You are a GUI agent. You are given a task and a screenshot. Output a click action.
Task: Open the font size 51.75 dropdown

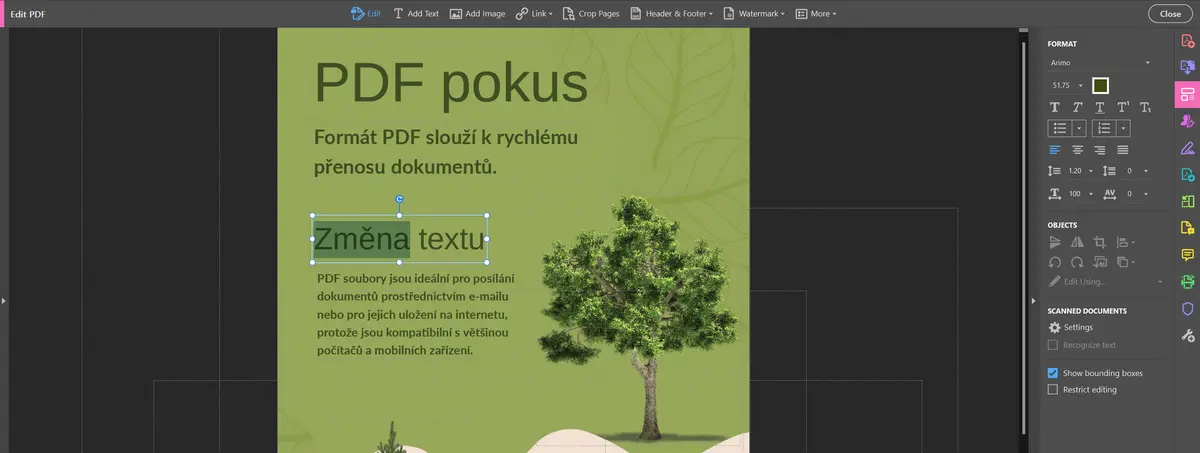(x=1066, y=85)
